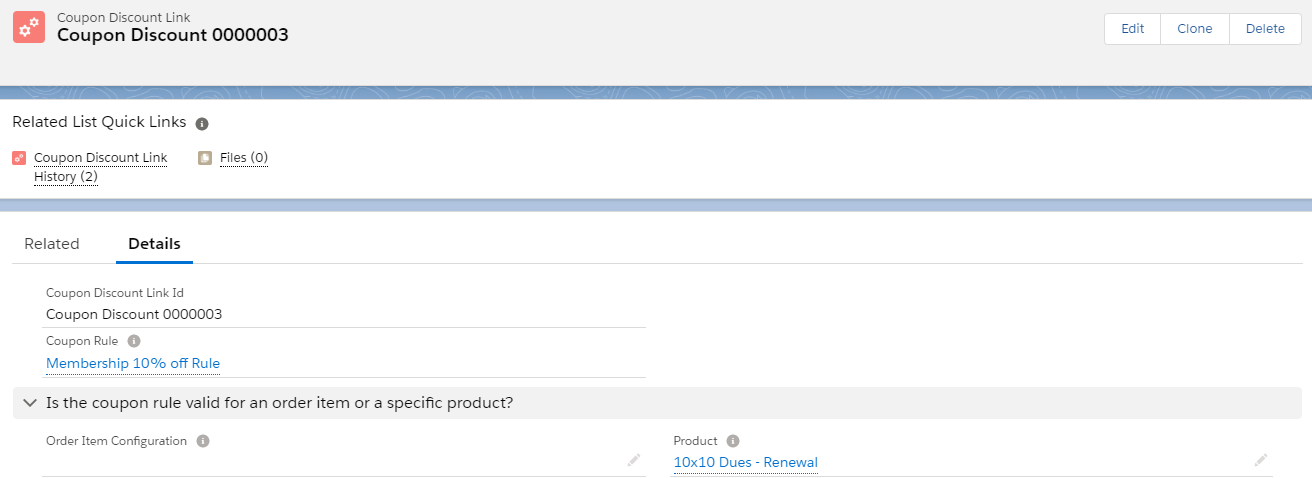Image resolution: width=1312 pixels, height=478 pixels.
Task: Open the Membership 10% off Rule link
Action: (x=133, y=363)
